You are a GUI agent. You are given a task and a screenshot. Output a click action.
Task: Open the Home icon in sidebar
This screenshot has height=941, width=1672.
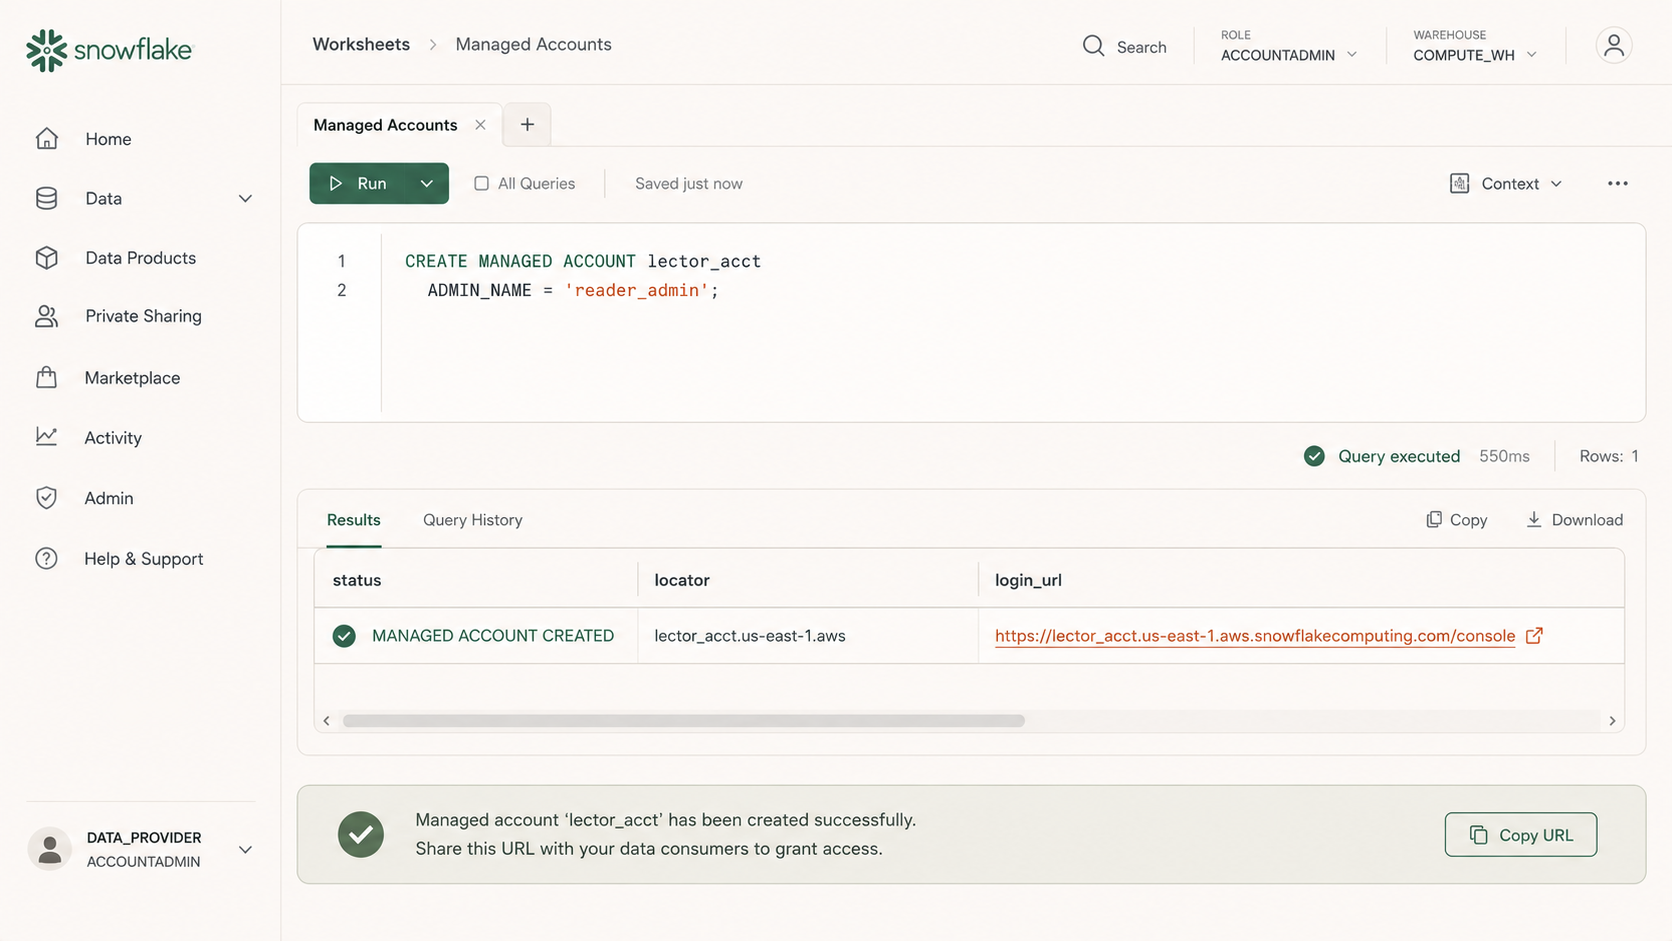tap(47, 139)
